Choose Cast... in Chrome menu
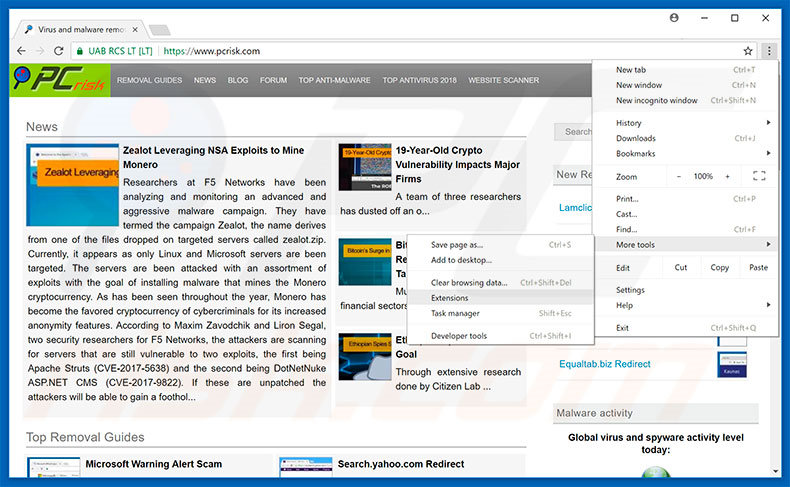This screenshot has width=790, height=487. (x=686, y=214)
